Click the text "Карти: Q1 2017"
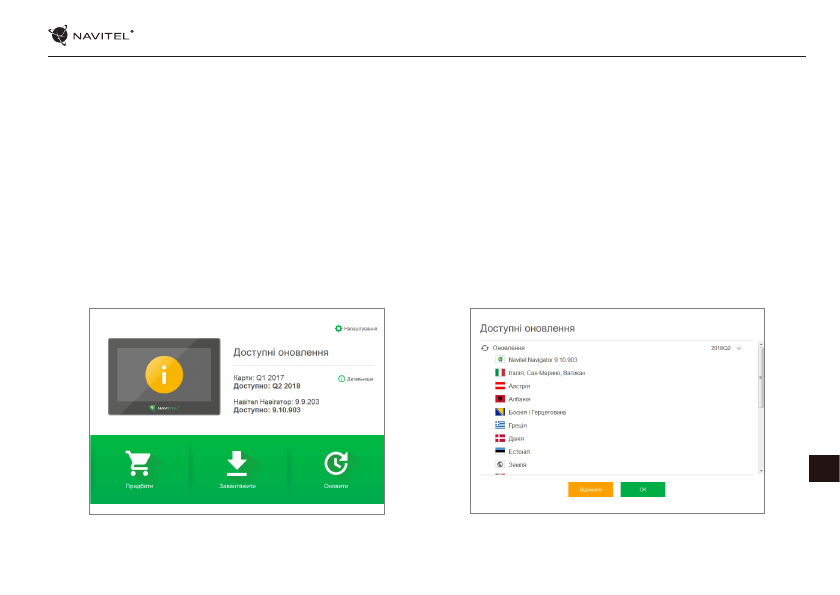Viewport: 840px width, 595px height. point(259,378)
